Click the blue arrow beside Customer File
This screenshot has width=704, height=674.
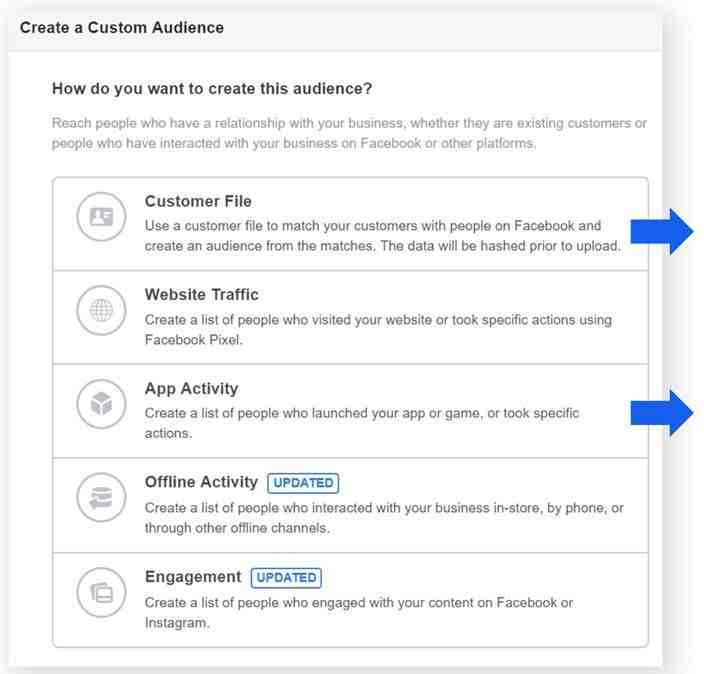(x=662, y=233)
